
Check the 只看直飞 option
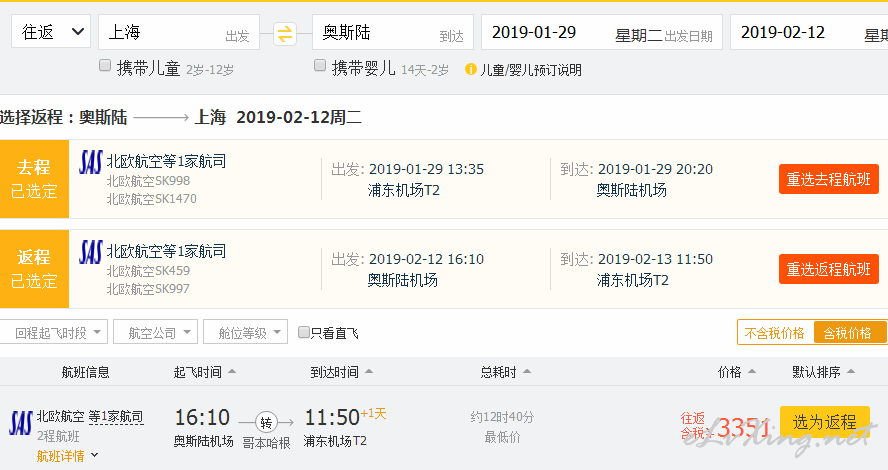coord(304,332)
